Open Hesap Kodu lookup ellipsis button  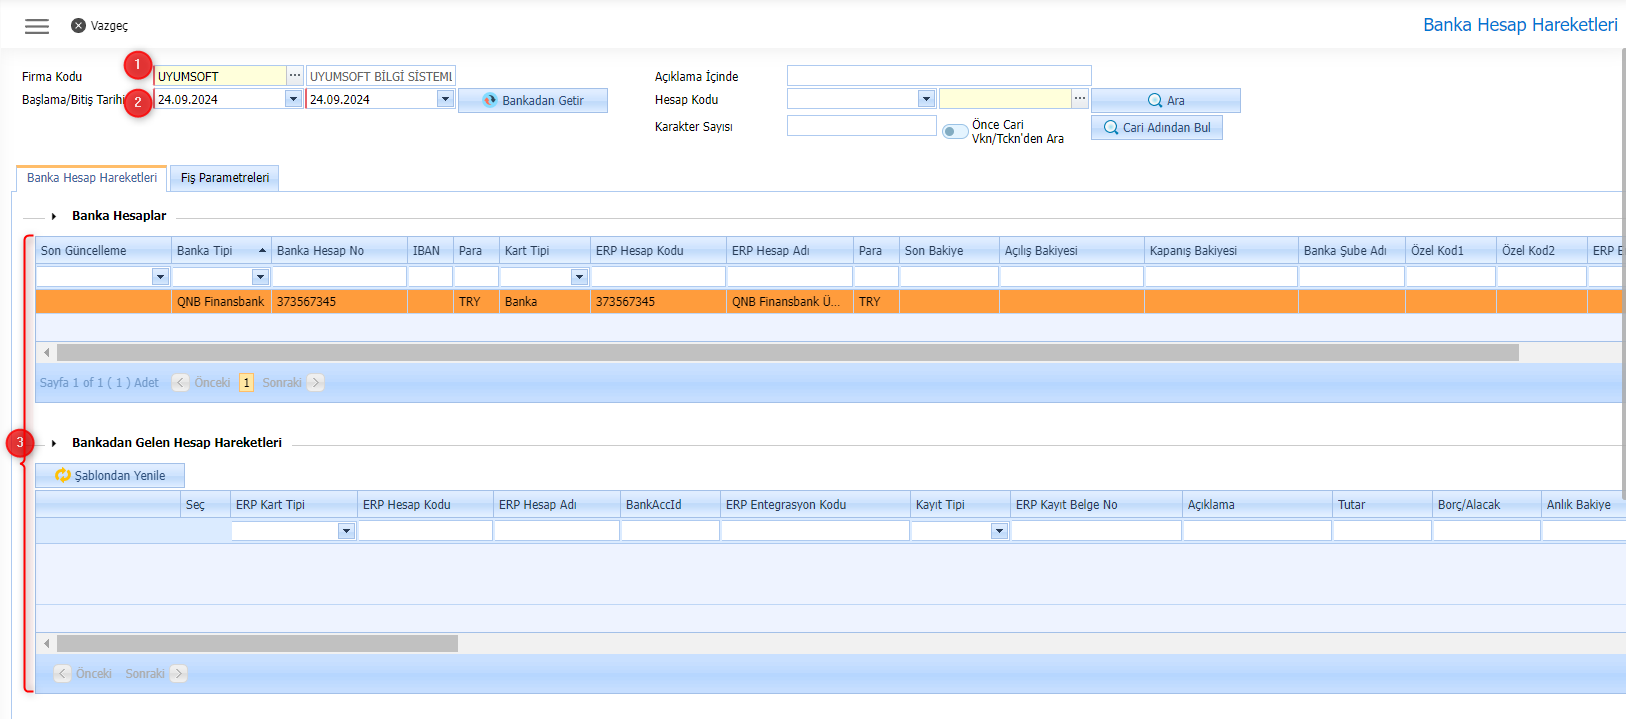[x=1080, y=99]
